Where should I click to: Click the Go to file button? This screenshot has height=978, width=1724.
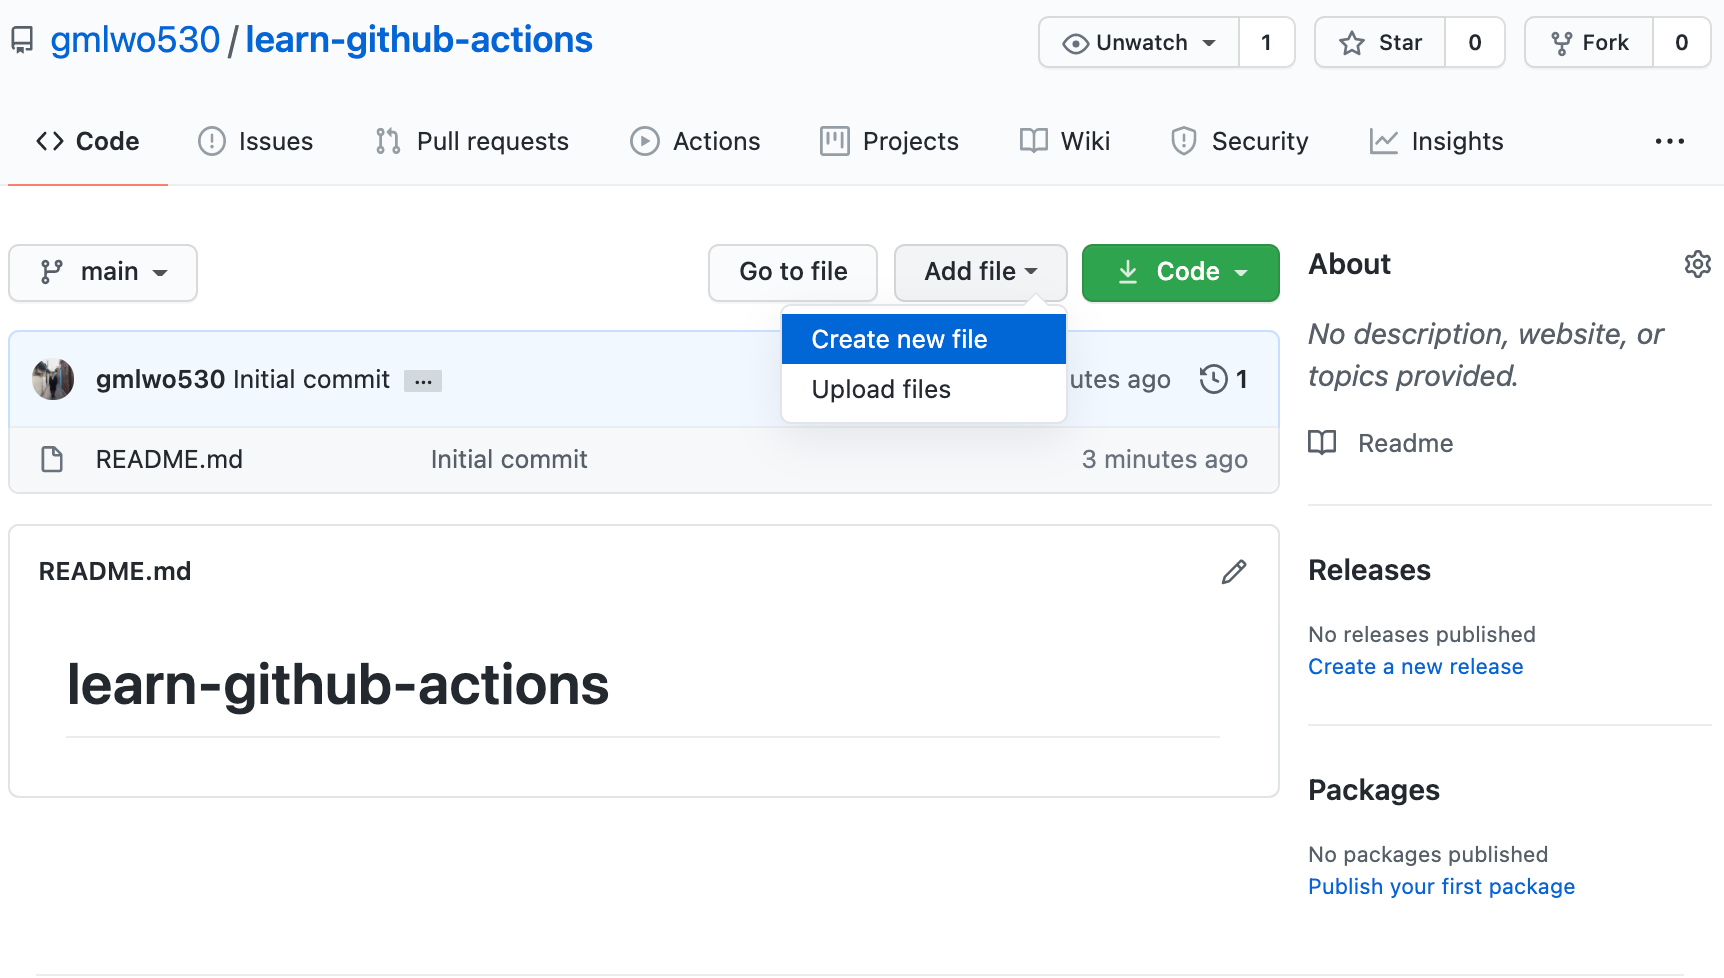(792, 271)
